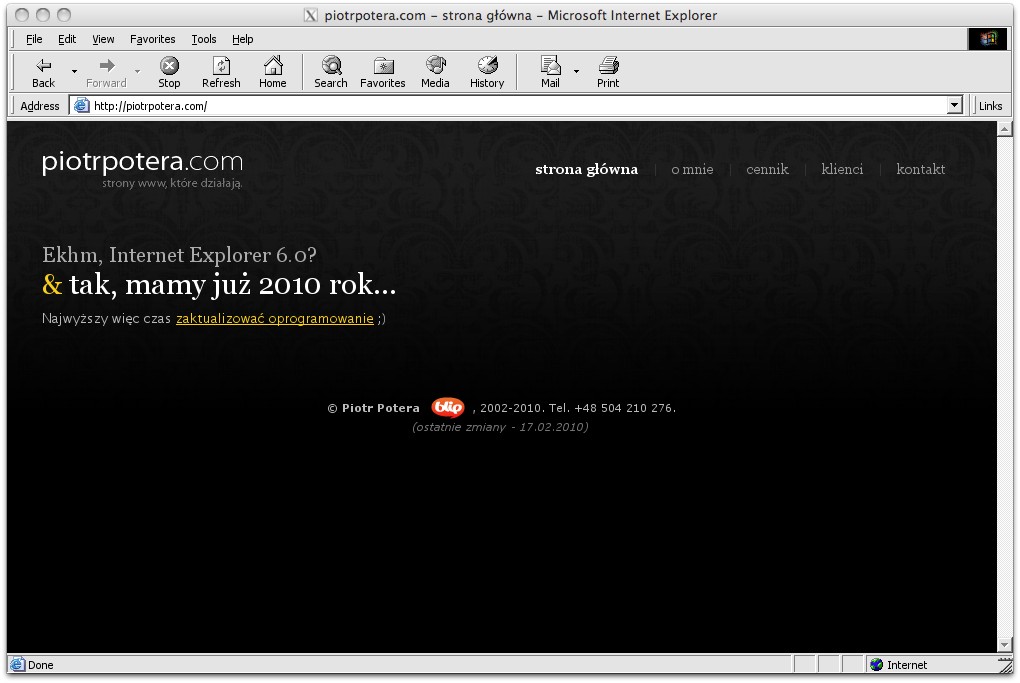Click the Windows logo throbber icon
This screenshot has width=1020, height=683.
(987, 39)
